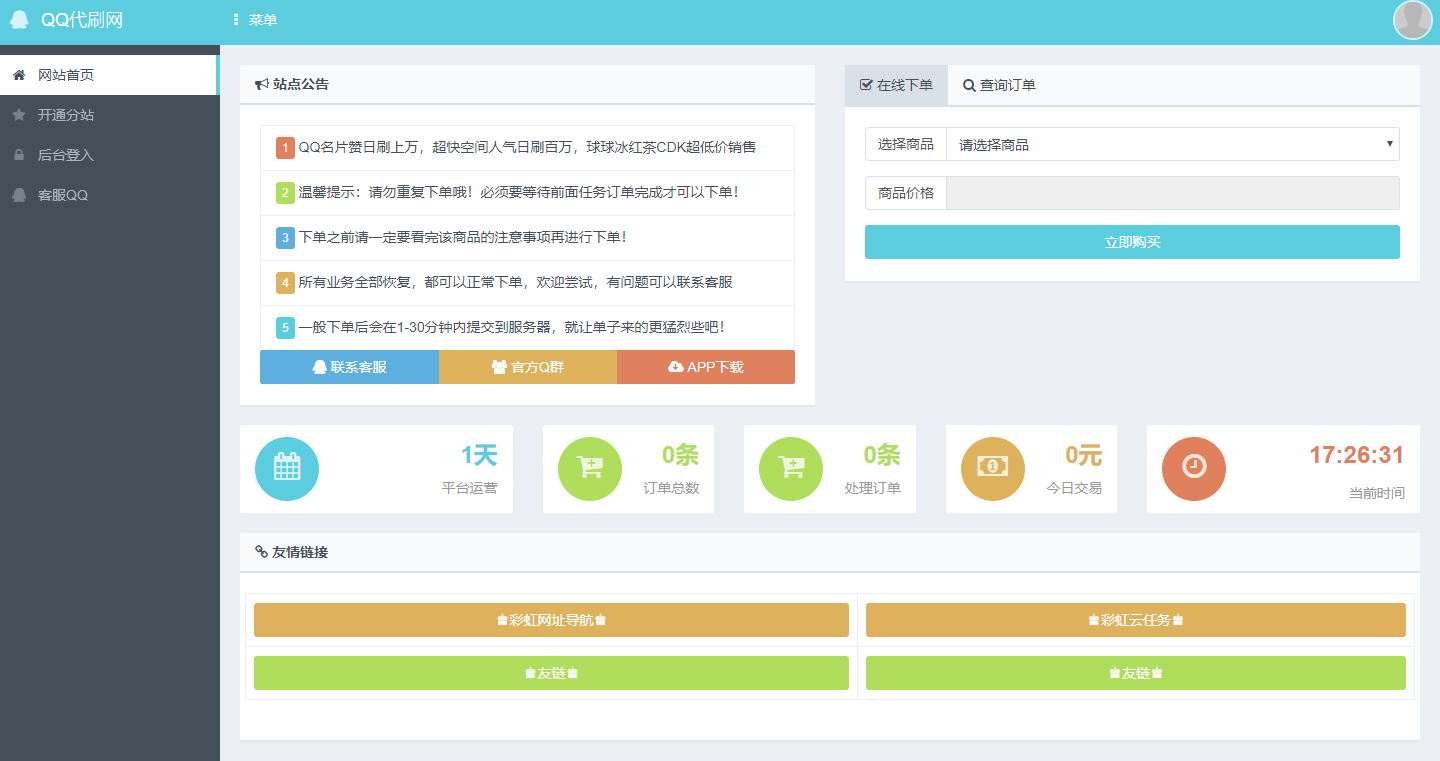The width and height of the screenshot is (1440, 761).
Task: Click the clock icon beside 当前时间
Action: (1194, 468)
